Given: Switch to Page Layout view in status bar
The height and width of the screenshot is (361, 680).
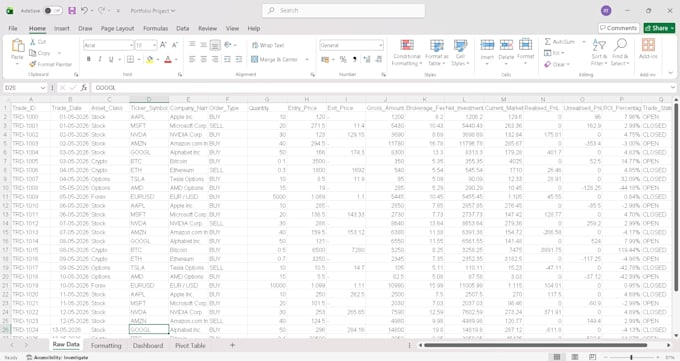Looking at the screenshot, I should [575, 357].
